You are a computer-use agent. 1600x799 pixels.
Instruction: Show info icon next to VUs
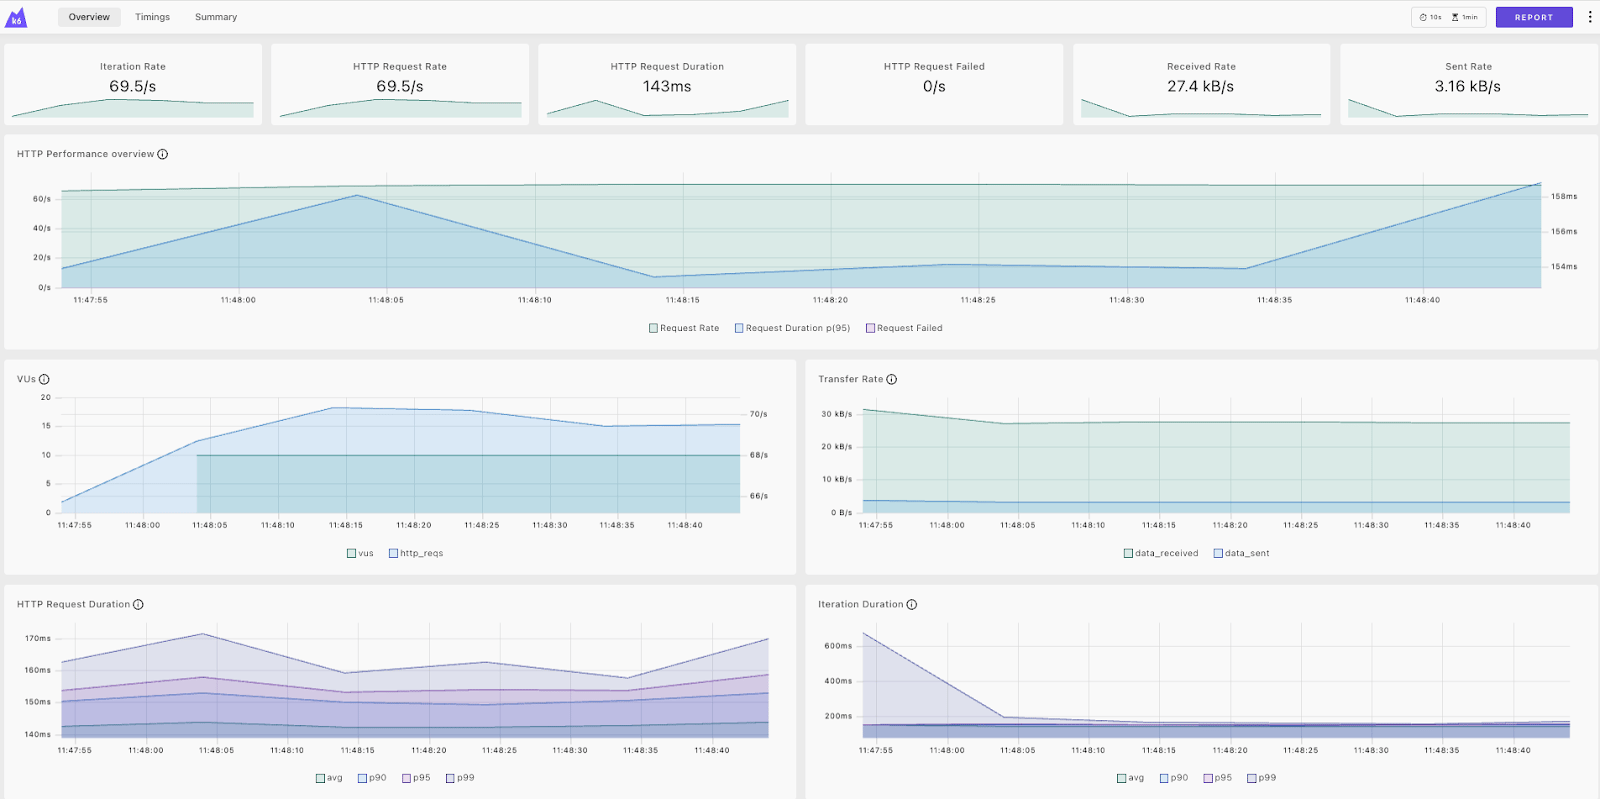[x=44, y=379]
